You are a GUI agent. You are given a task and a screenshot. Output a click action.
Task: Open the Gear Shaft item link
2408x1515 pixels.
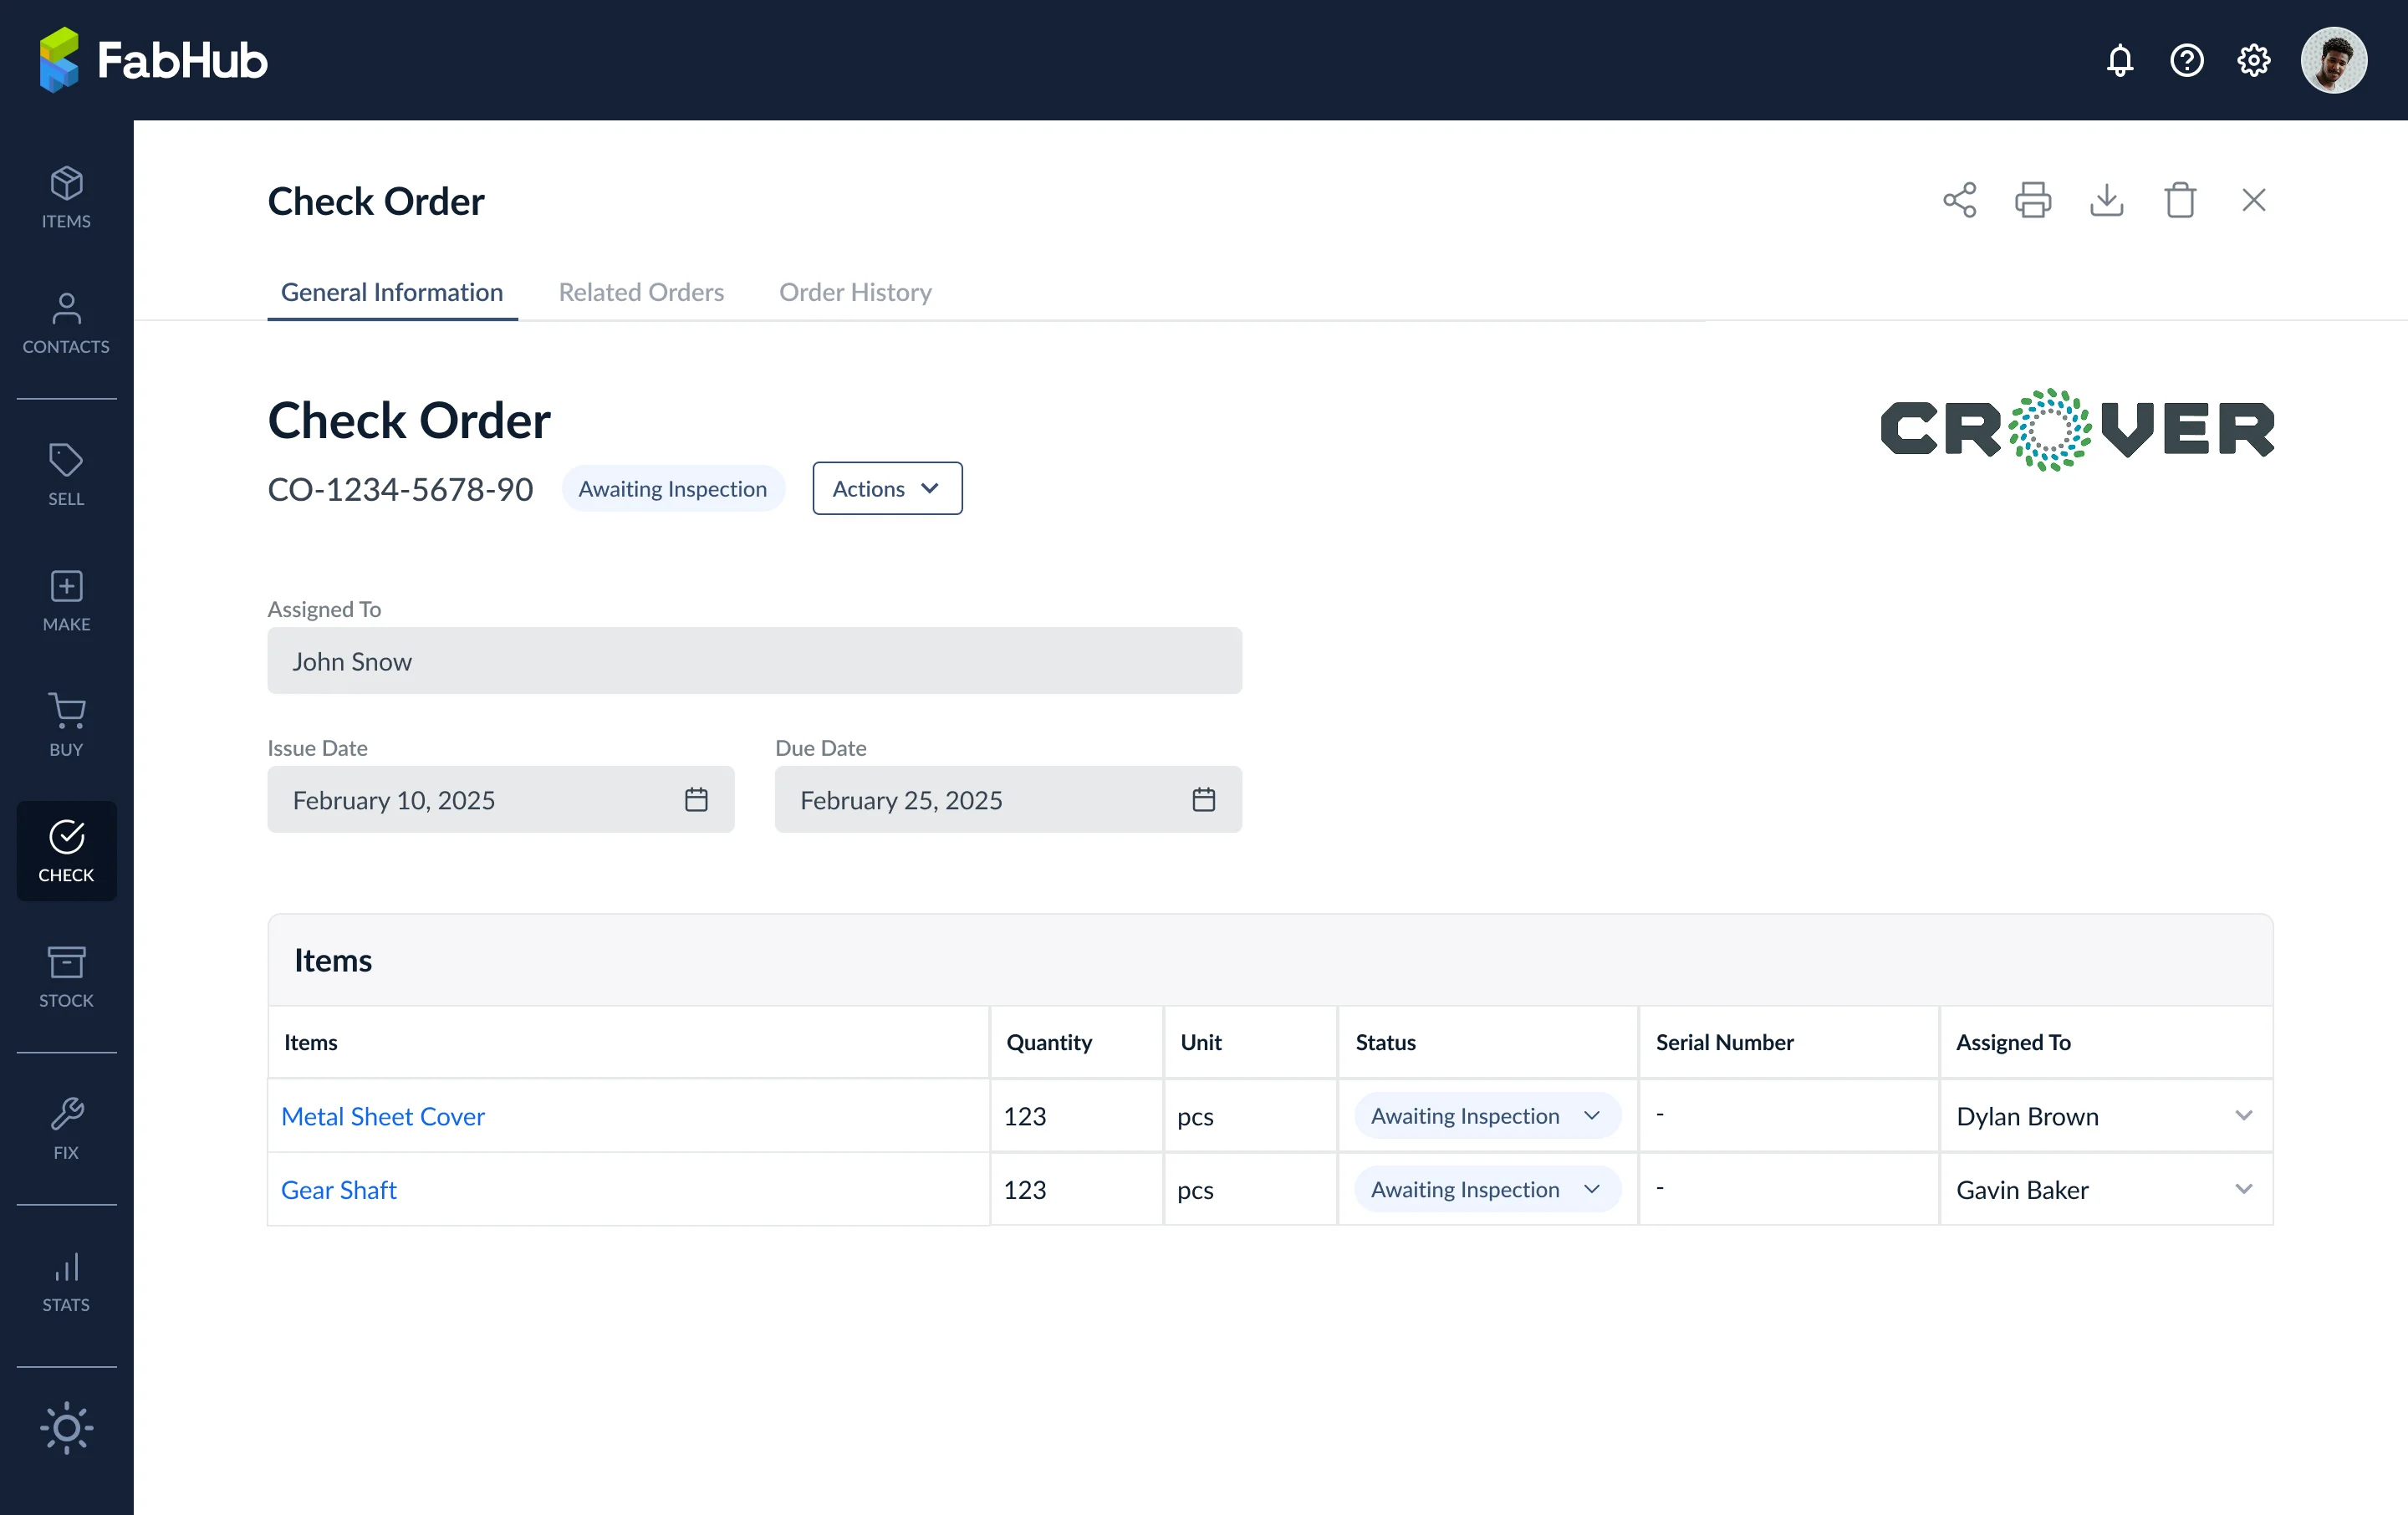tap(338, 1190)
